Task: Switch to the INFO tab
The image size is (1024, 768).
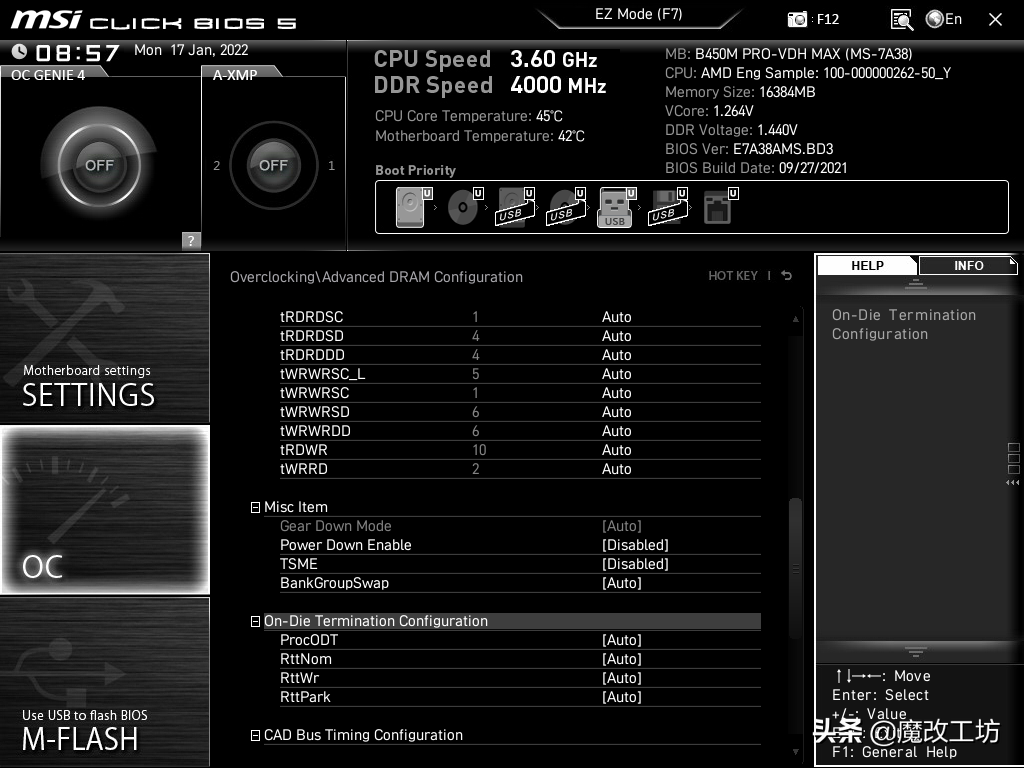Action: click(968, 265)
